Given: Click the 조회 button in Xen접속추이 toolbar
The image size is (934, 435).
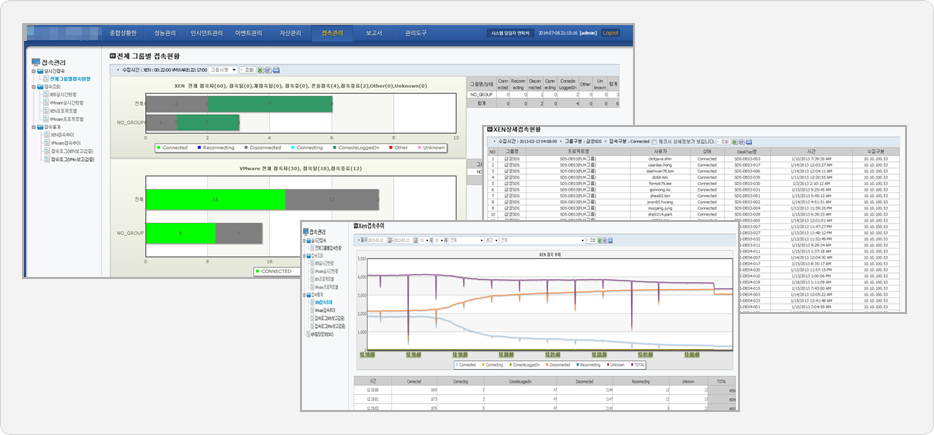Looking at the screenshot, I should pos(591,241).
